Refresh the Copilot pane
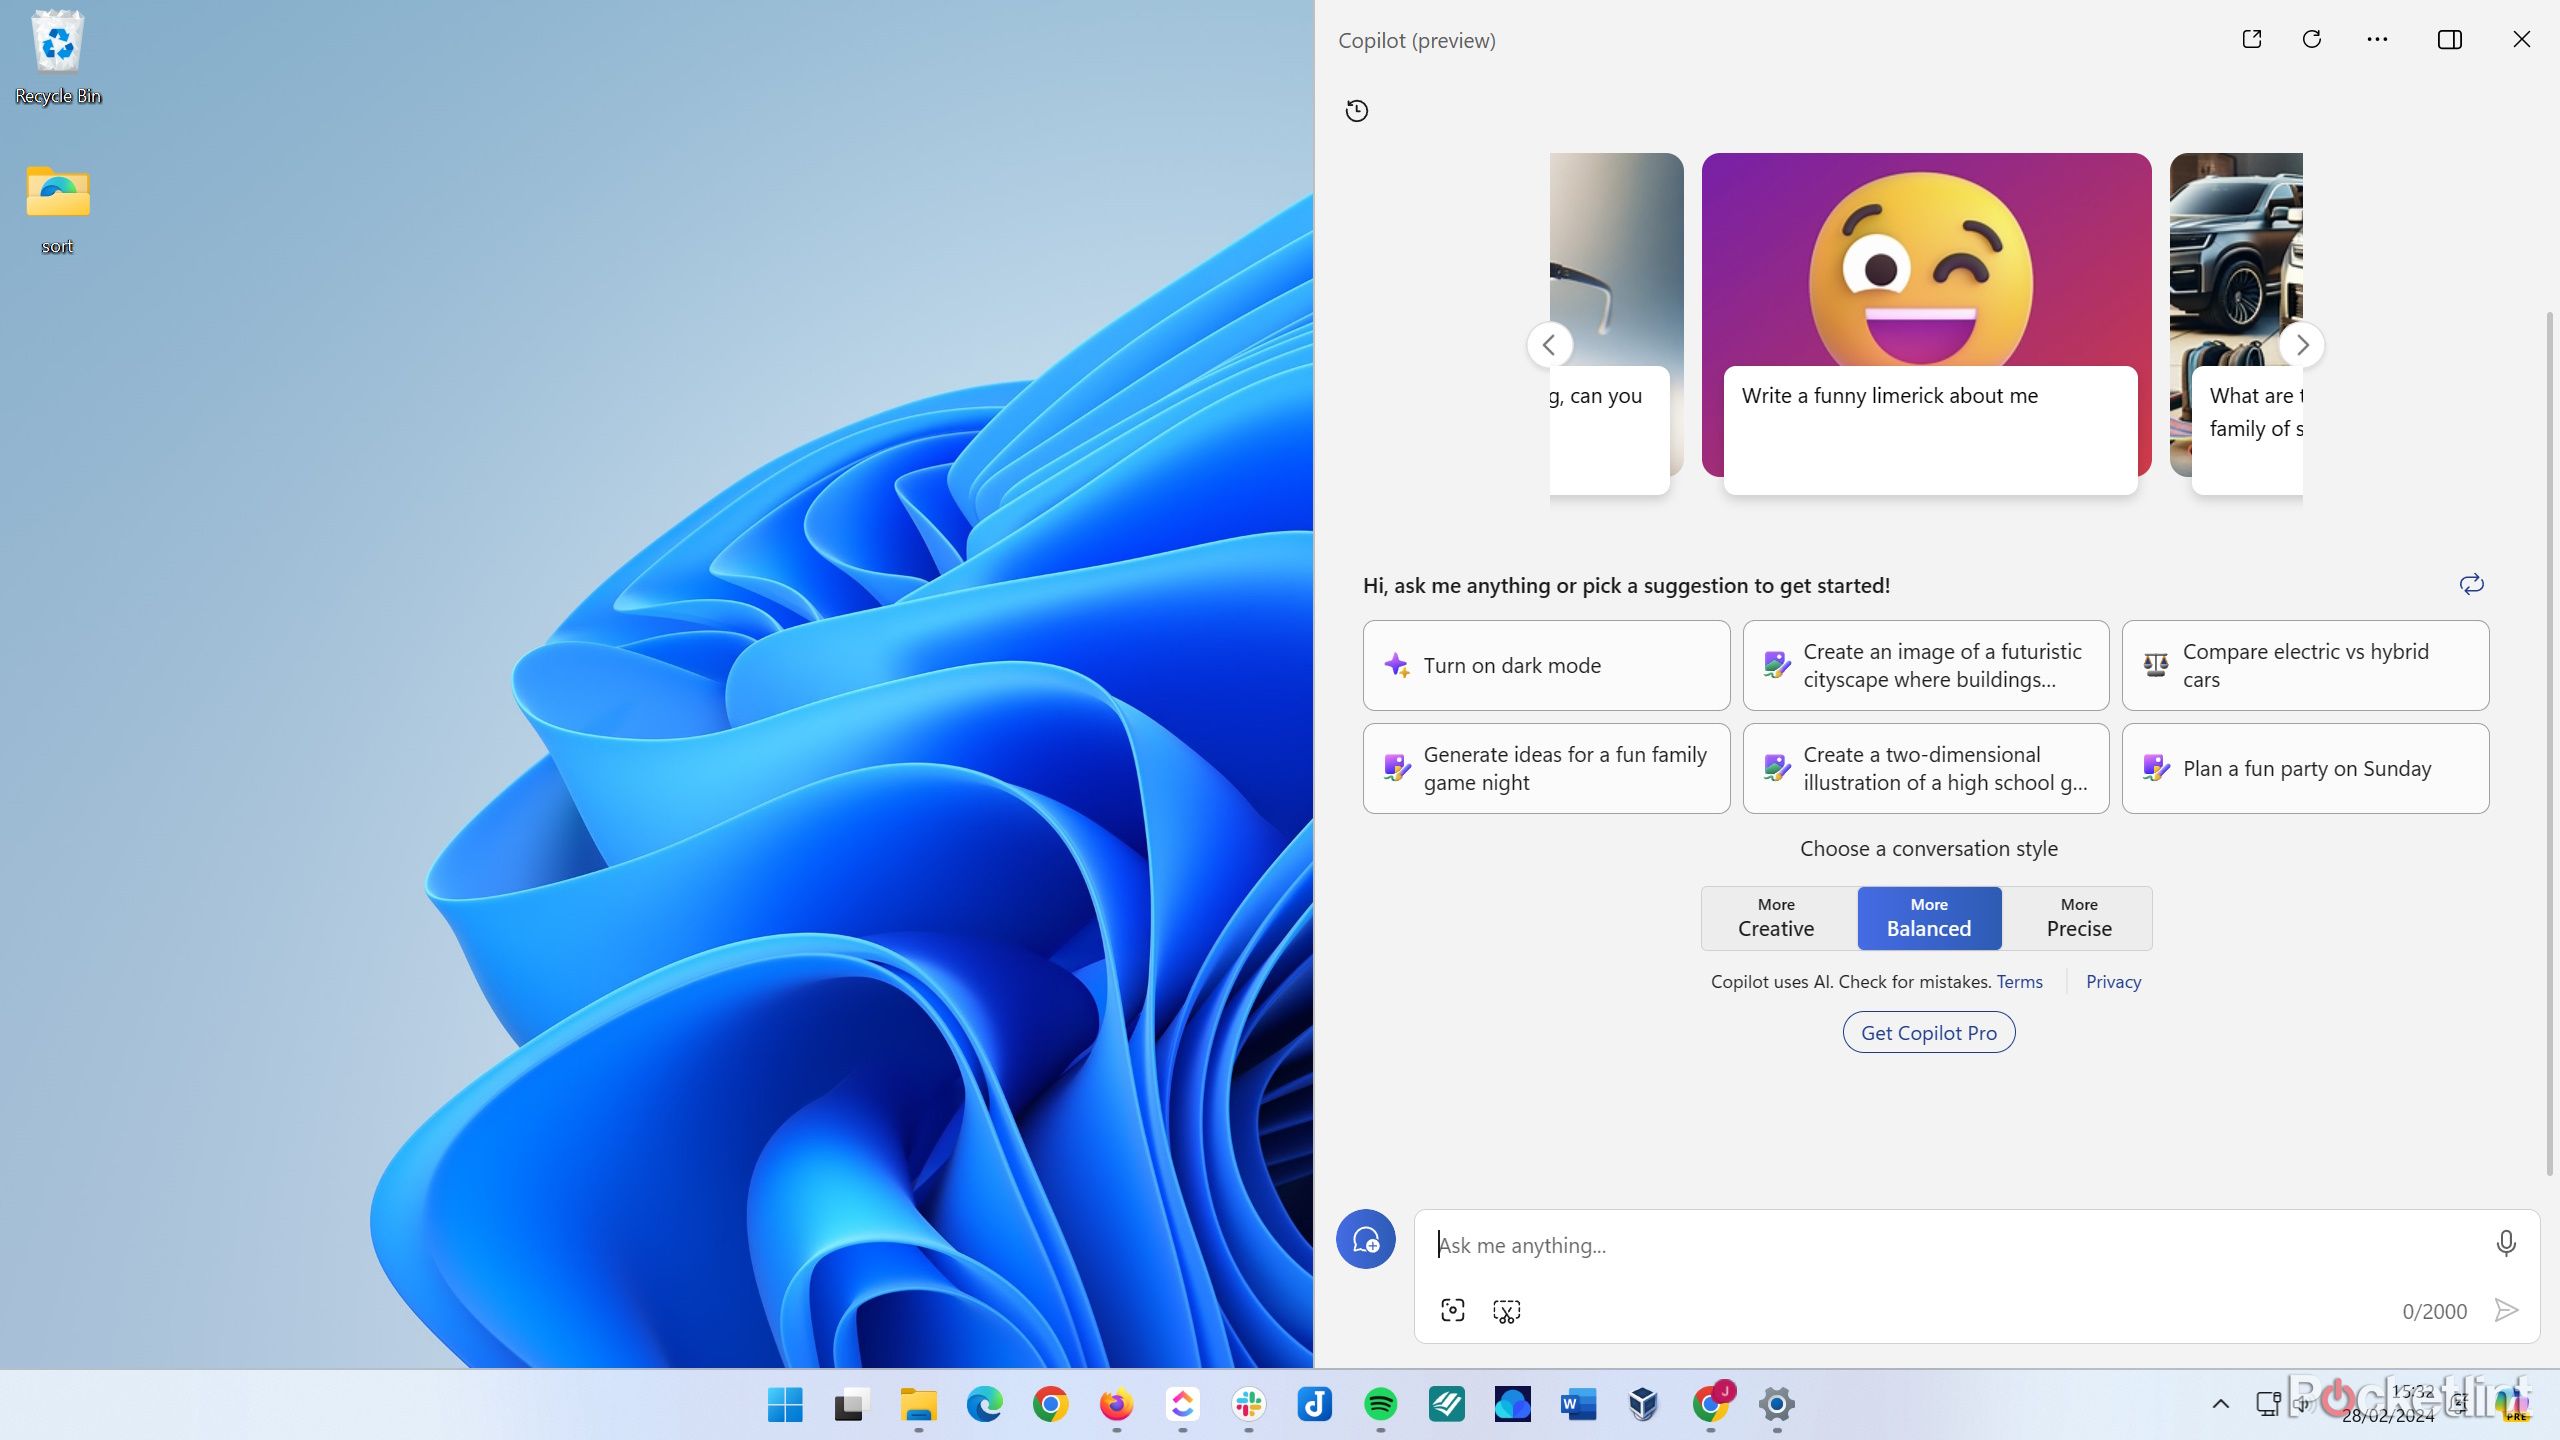 pos(2312,39)
